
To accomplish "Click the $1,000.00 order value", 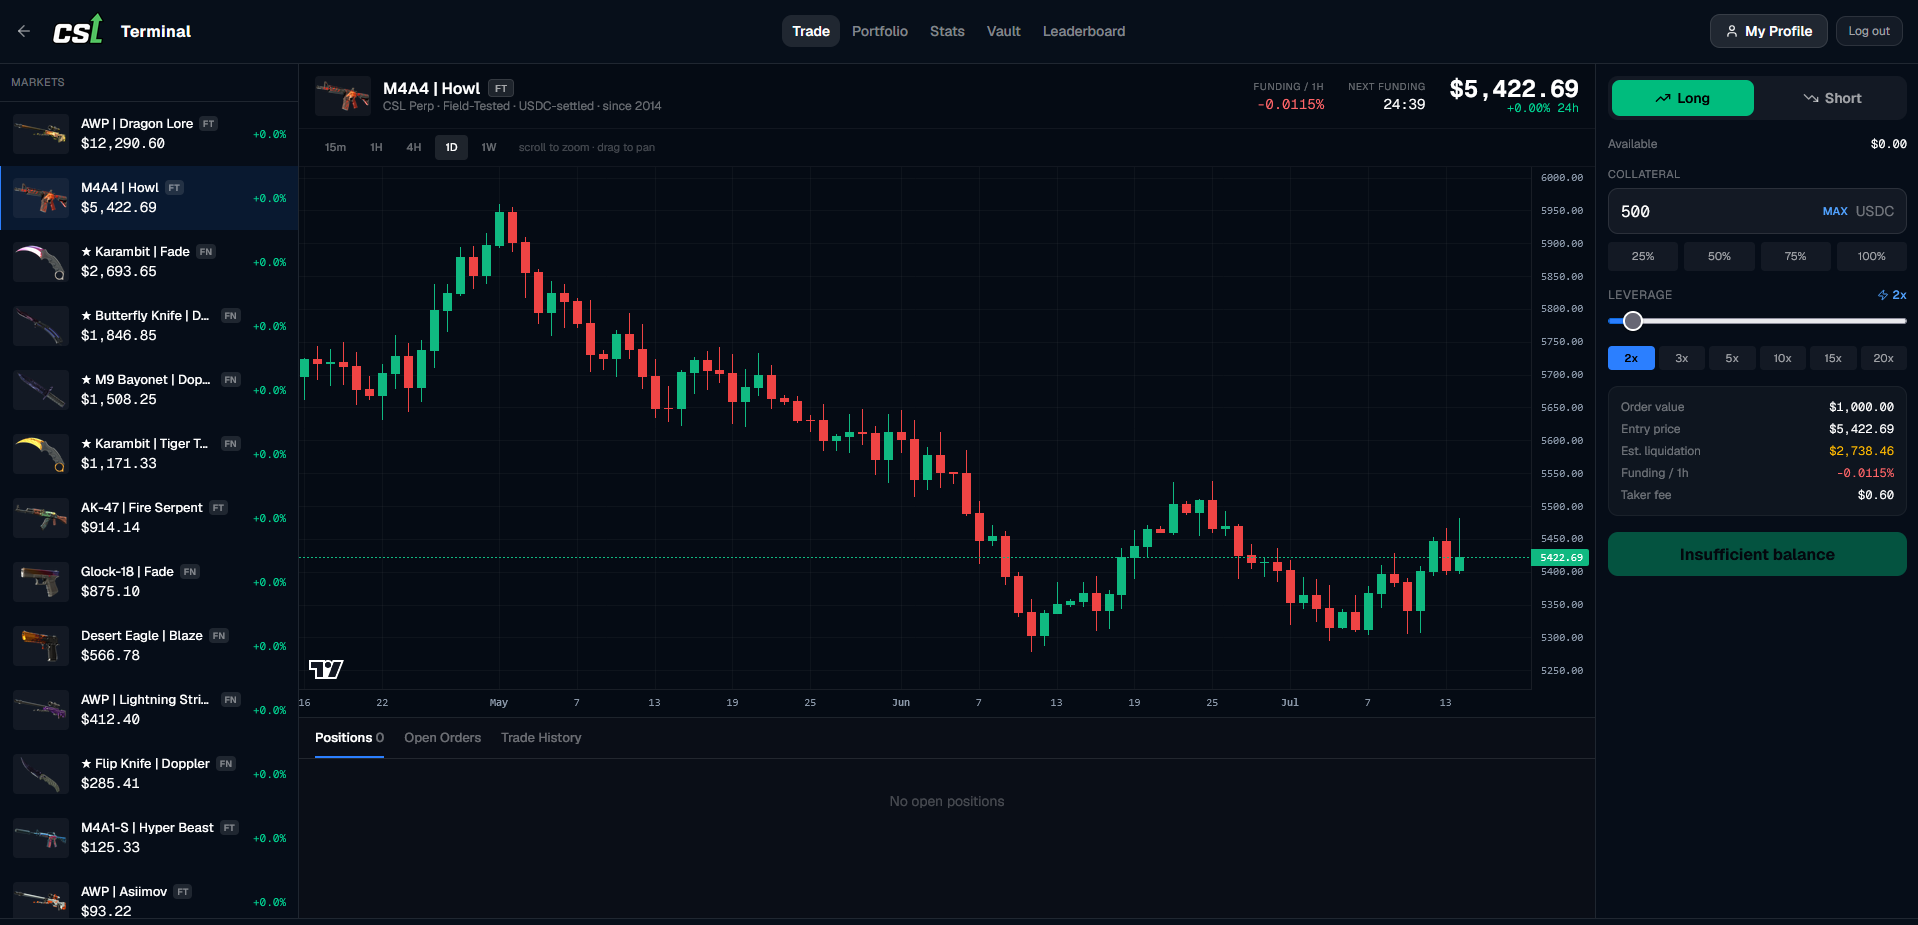I will tap(1861, 407).
